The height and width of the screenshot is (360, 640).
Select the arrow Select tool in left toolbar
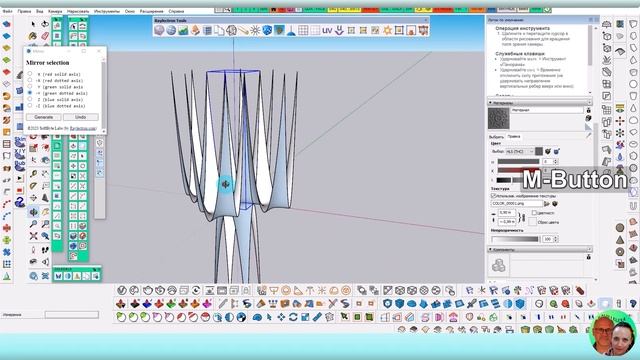(x=33, y=24)
